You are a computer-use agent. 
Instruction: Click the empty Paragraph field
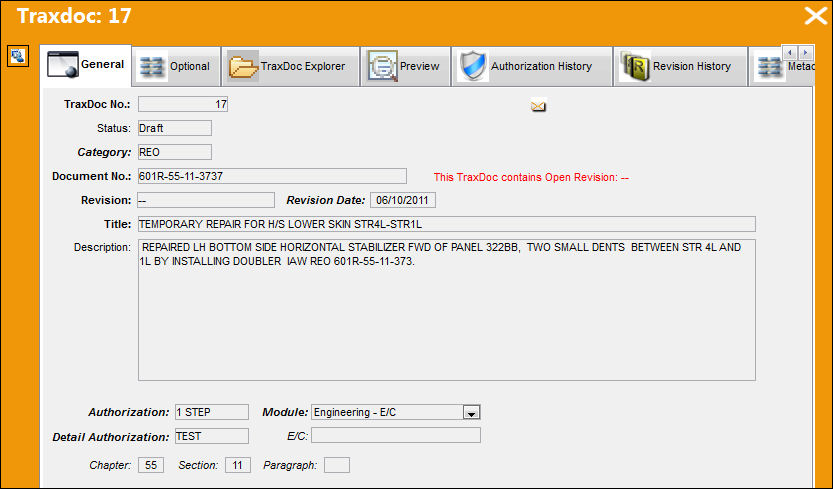pyautogui.click(x=337, y=465)
